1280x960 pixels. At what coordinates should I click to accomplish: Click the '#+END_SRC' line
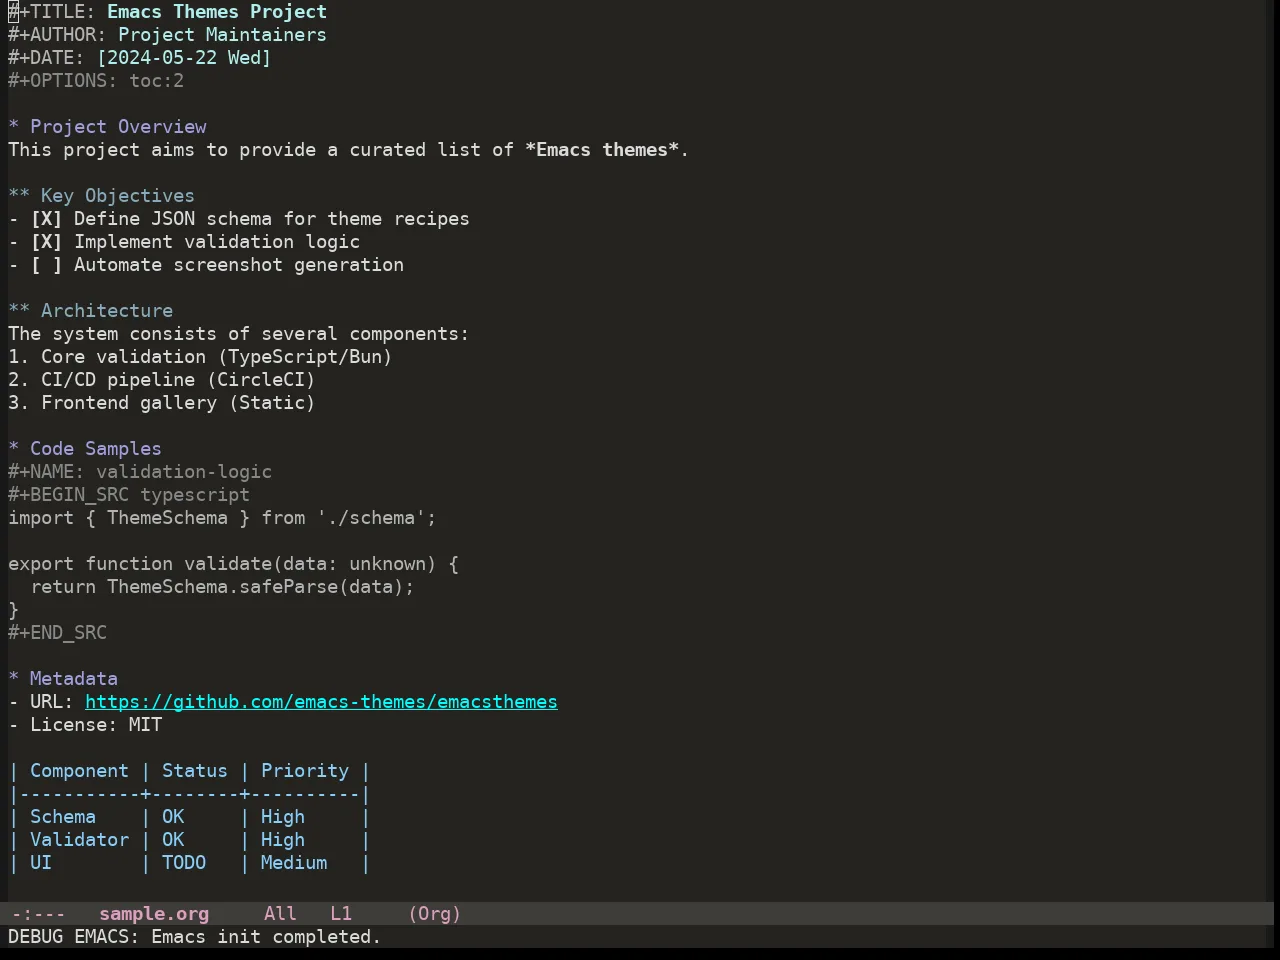click(x=57, y=633)
